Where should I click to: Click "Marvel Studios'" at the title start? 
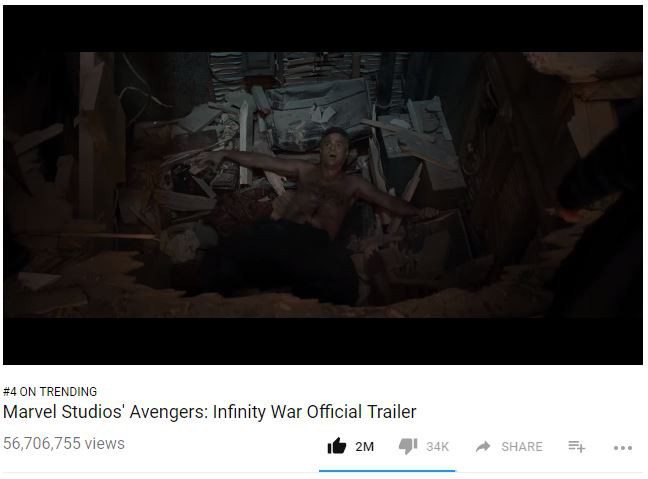[64, 412]
